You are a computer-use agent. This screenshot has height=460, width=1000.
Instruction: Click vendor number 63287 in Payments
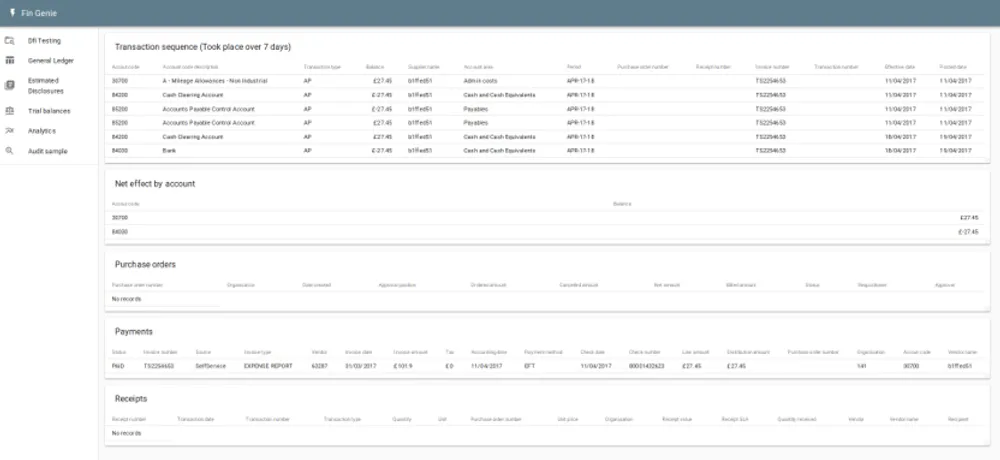click(319, 366)
